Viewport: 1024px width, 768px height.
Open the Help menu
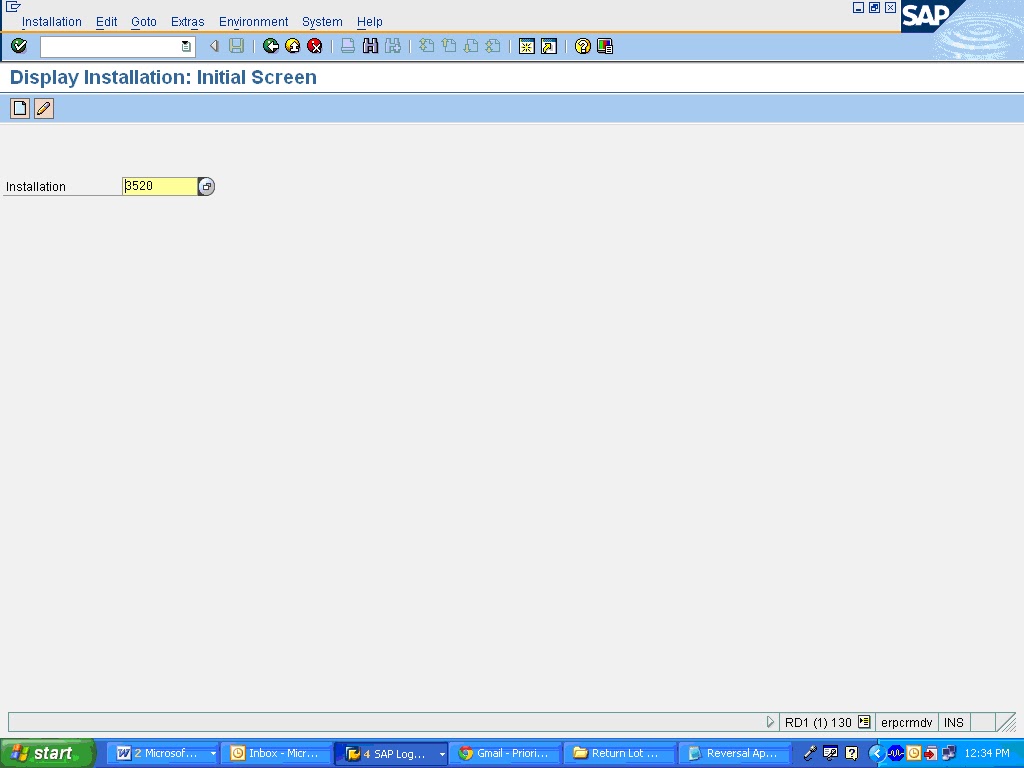click(370, 22)
